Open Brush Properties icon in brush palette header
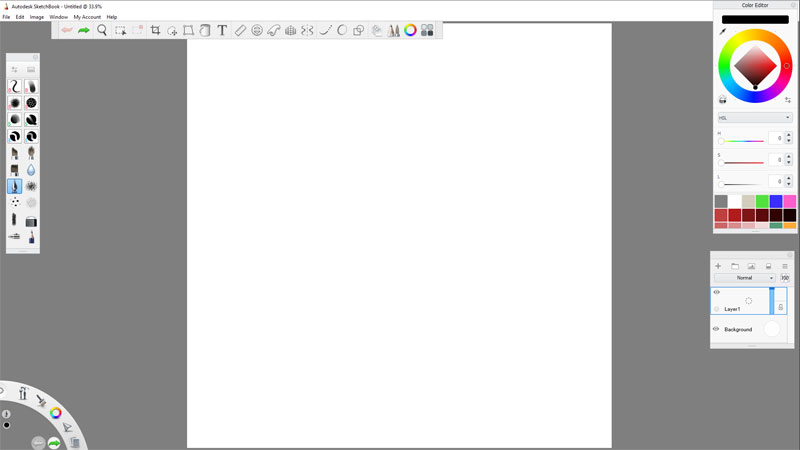The height and width of the screenshot is (450, 800). pos(14,69)
